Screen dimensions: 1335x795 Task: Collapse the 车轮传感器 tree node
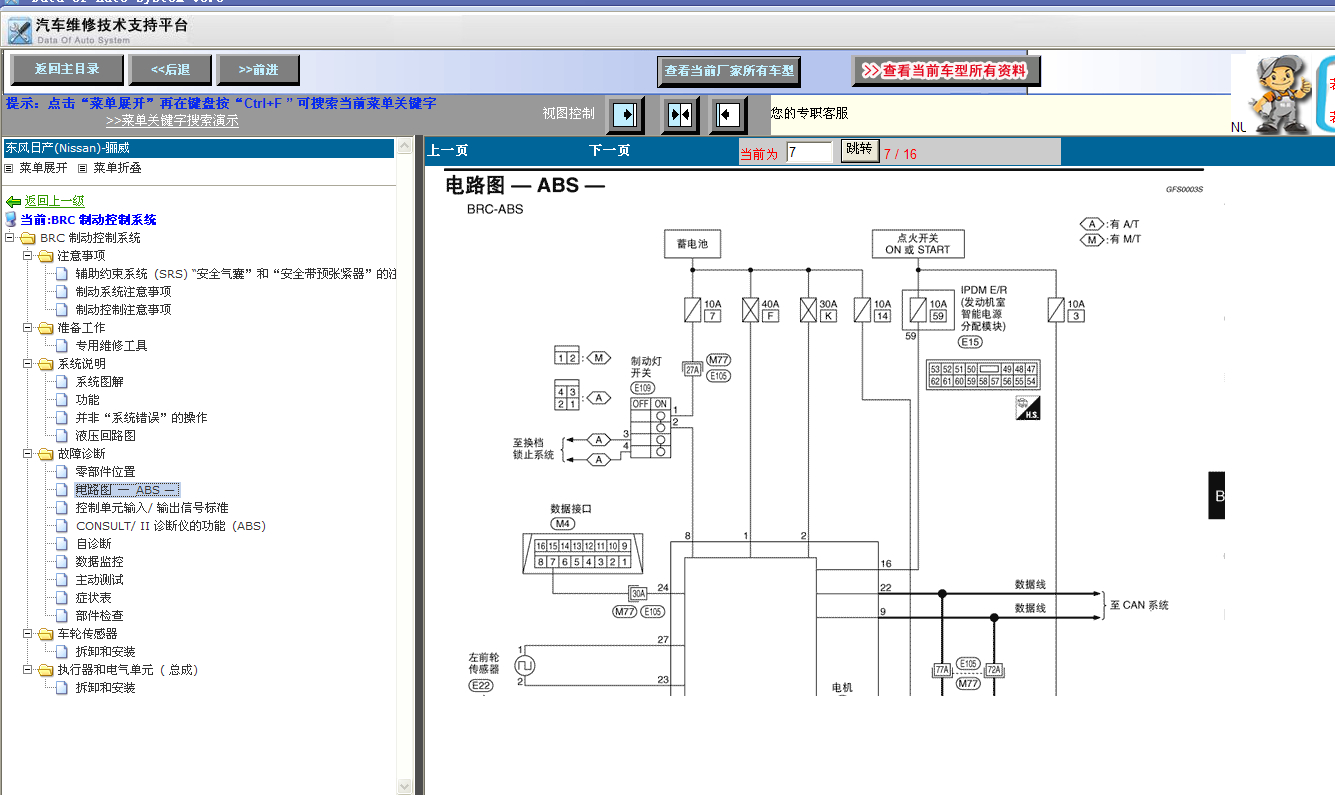click(x=28, y=634)
